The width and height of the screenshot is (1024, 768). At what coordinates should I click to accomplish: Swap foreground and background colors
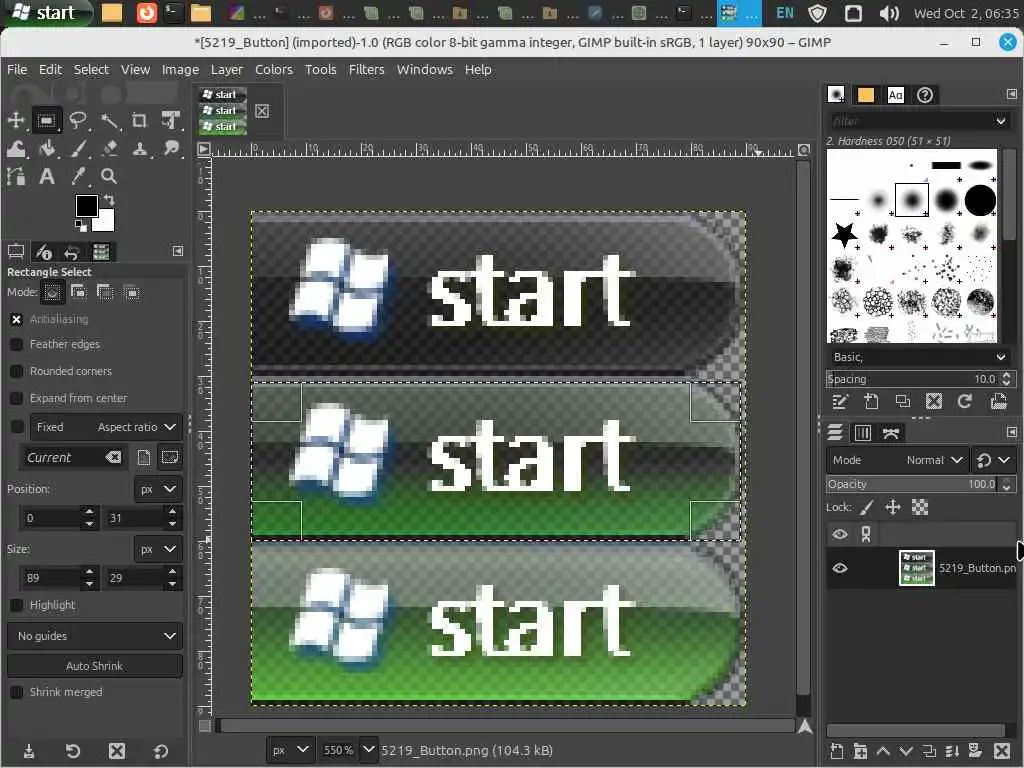tap(110, 200)
